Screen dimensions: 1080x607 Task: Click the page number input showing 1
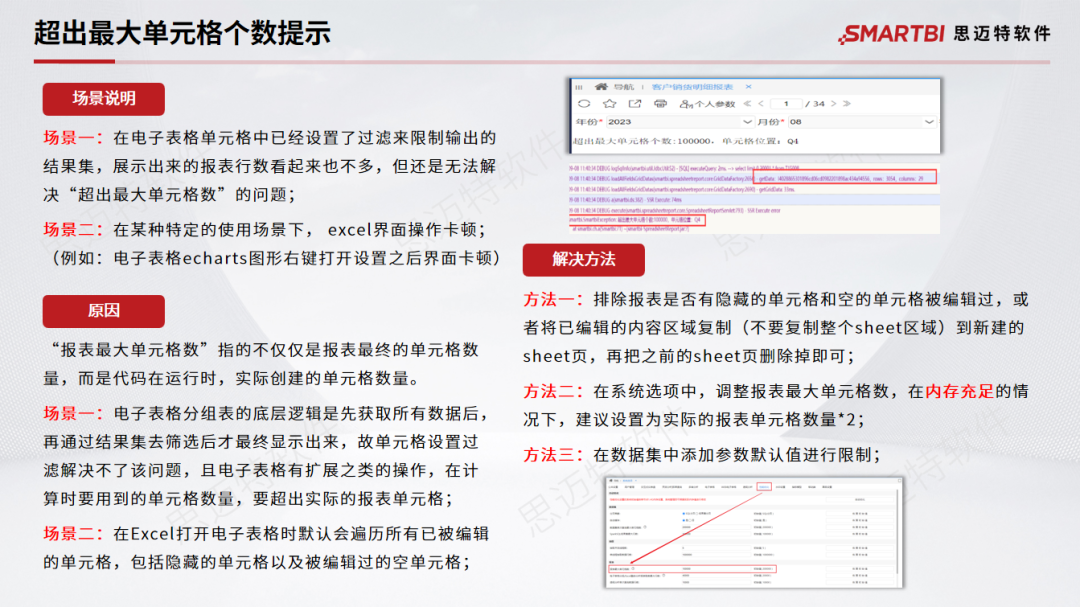click(x=786, y=103)
